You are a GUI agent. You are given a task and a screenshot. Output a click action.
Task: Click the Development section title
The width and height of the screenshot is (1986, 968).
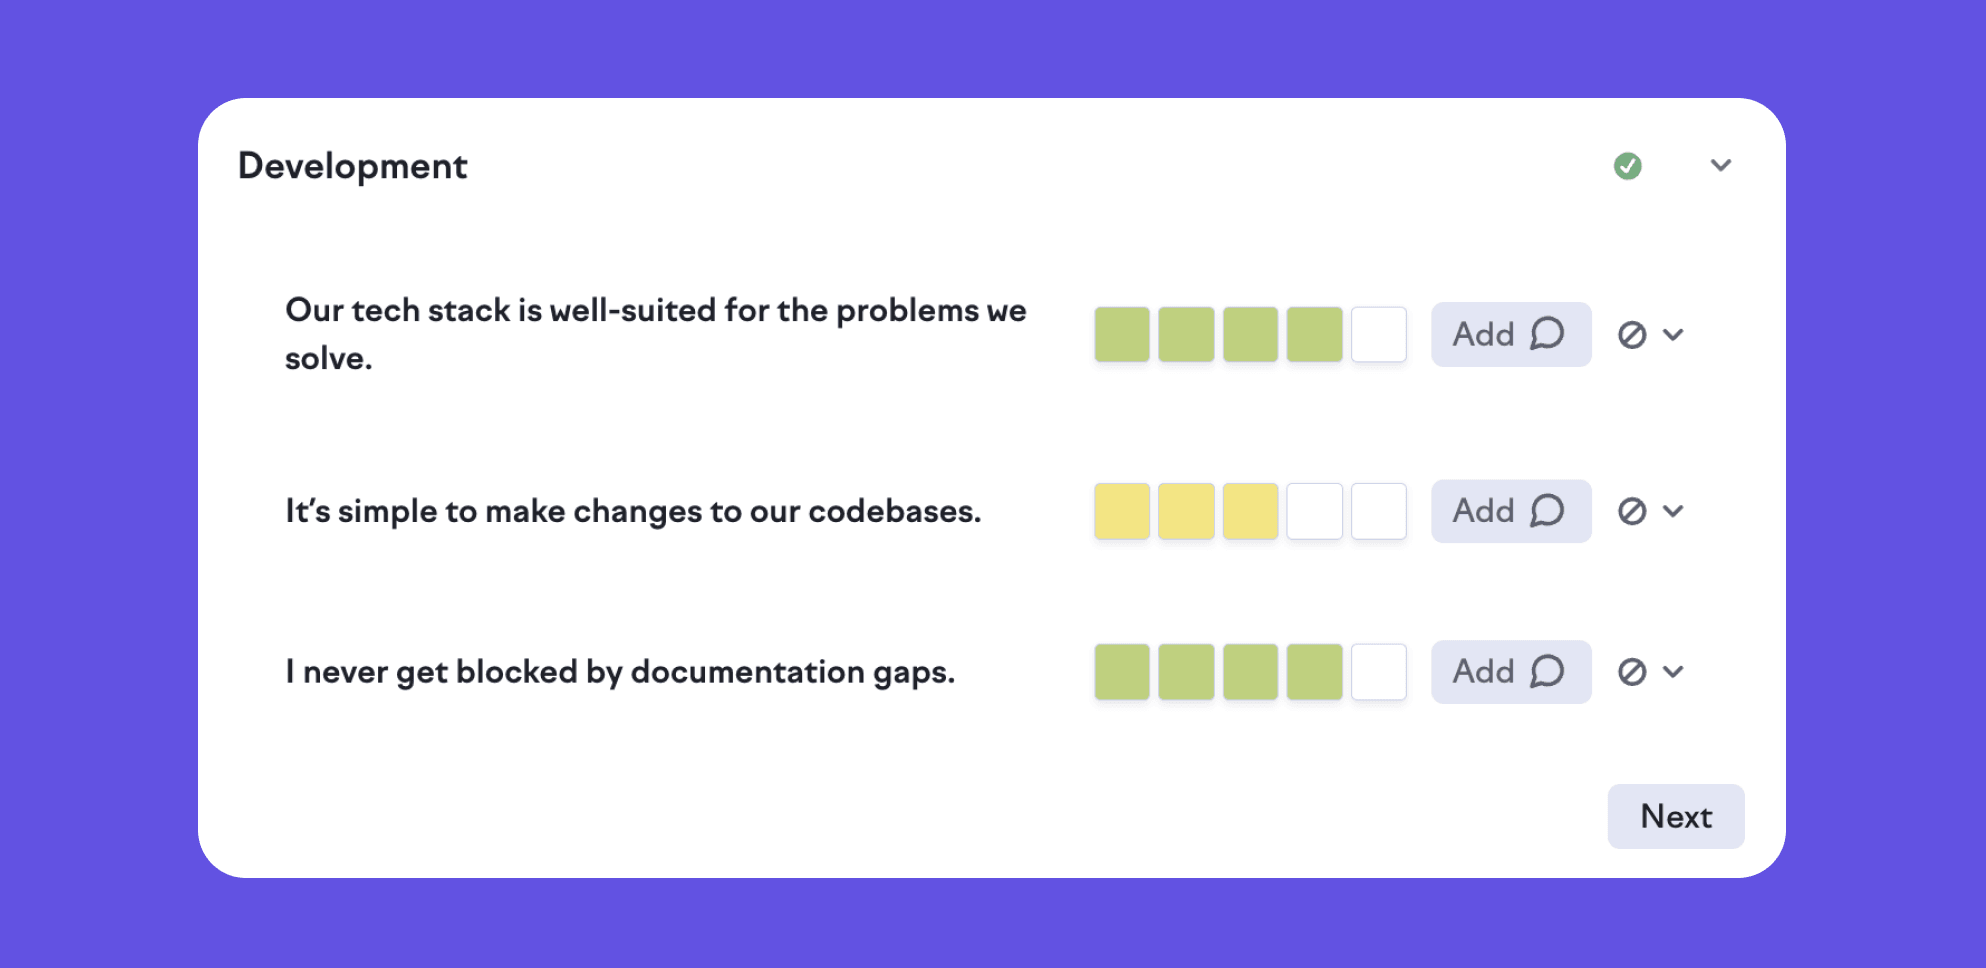point(352,166)
